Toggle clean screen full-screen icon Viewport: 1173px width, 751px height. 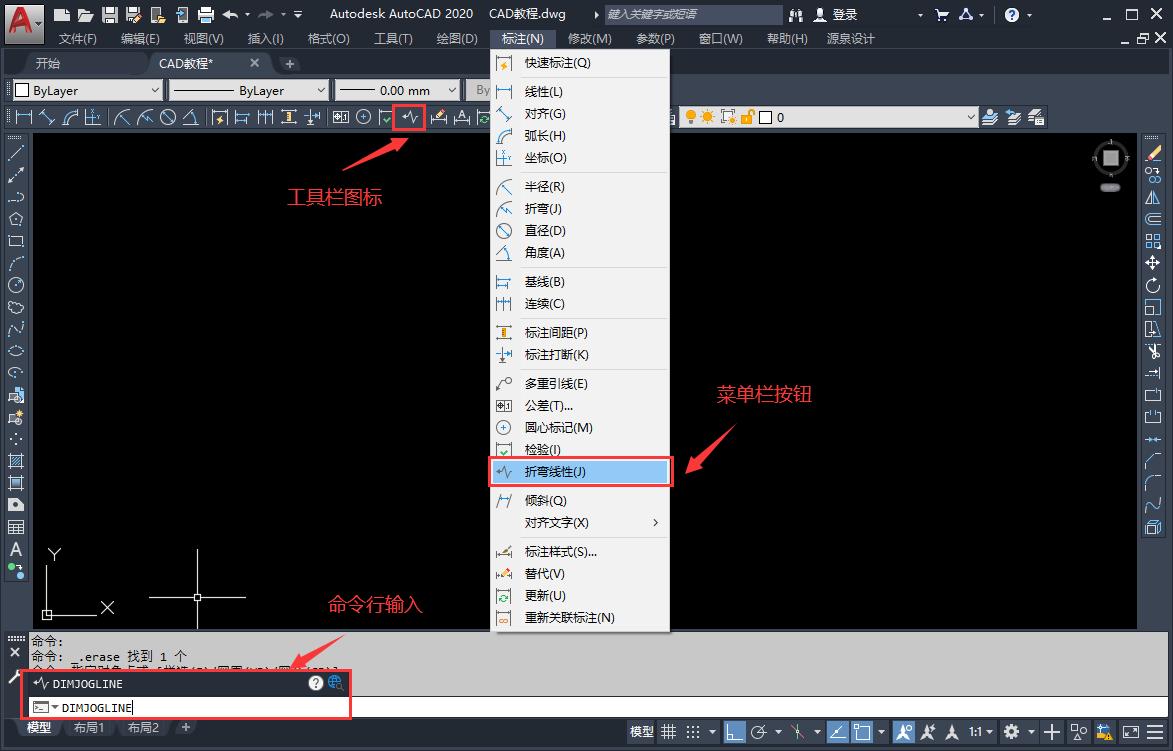(1131, 732)
